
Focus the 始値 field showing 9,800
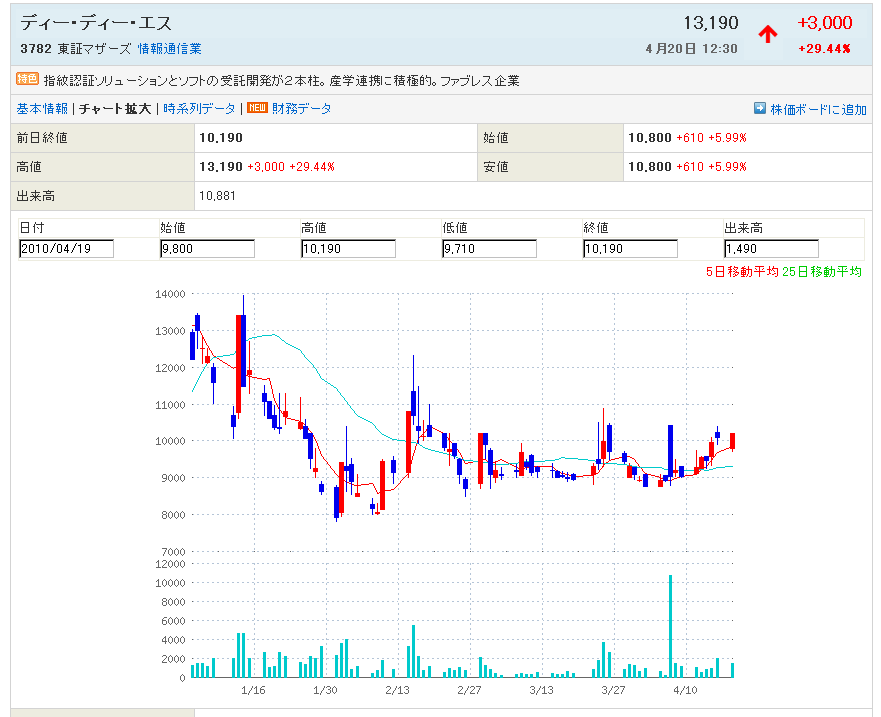[x=207, y=249]
